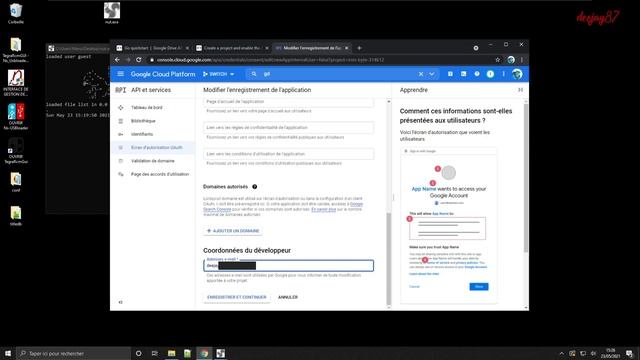Close the Create a project tab
The height and width of the screenshot is (360, 640).
pyautogui.click(x=267, y=48)
